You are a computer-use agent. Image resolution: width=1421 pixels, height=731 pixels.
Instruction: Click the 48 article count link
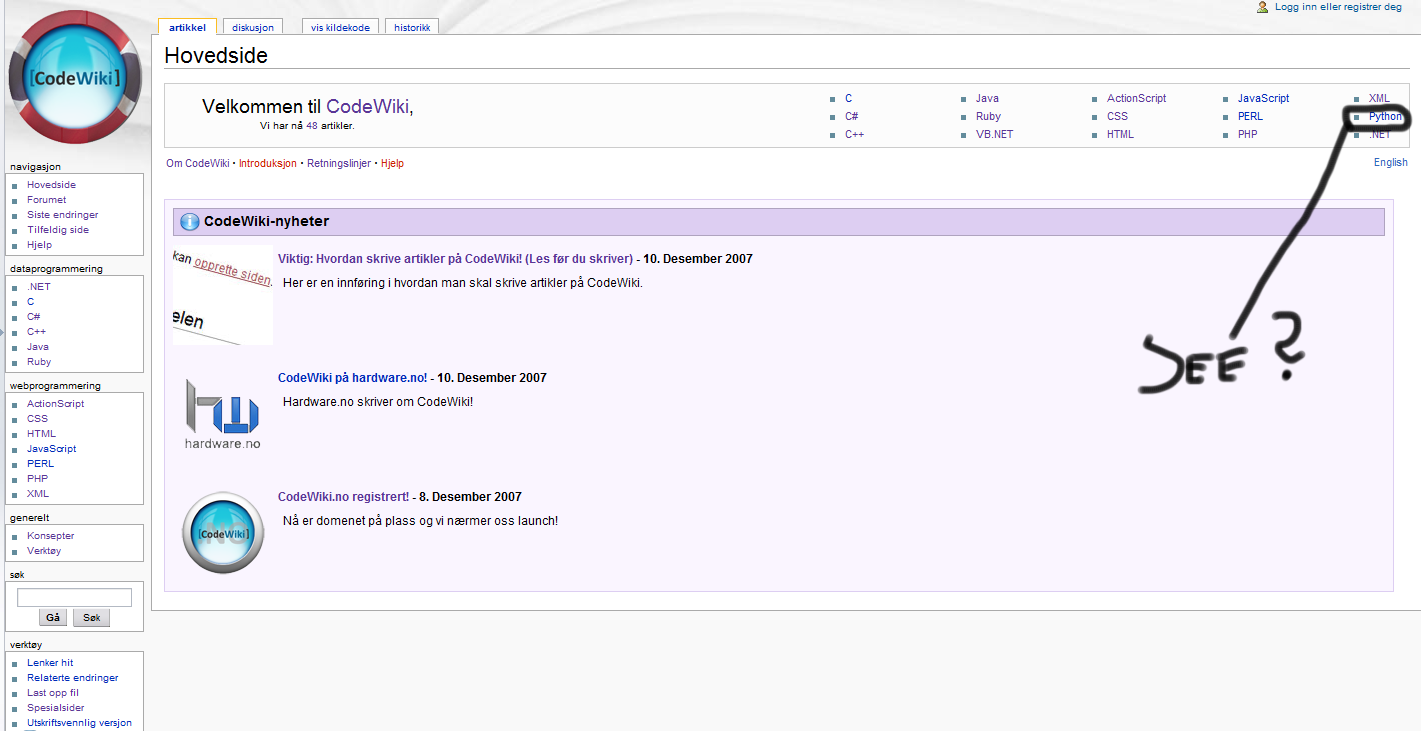click(312, 126)
